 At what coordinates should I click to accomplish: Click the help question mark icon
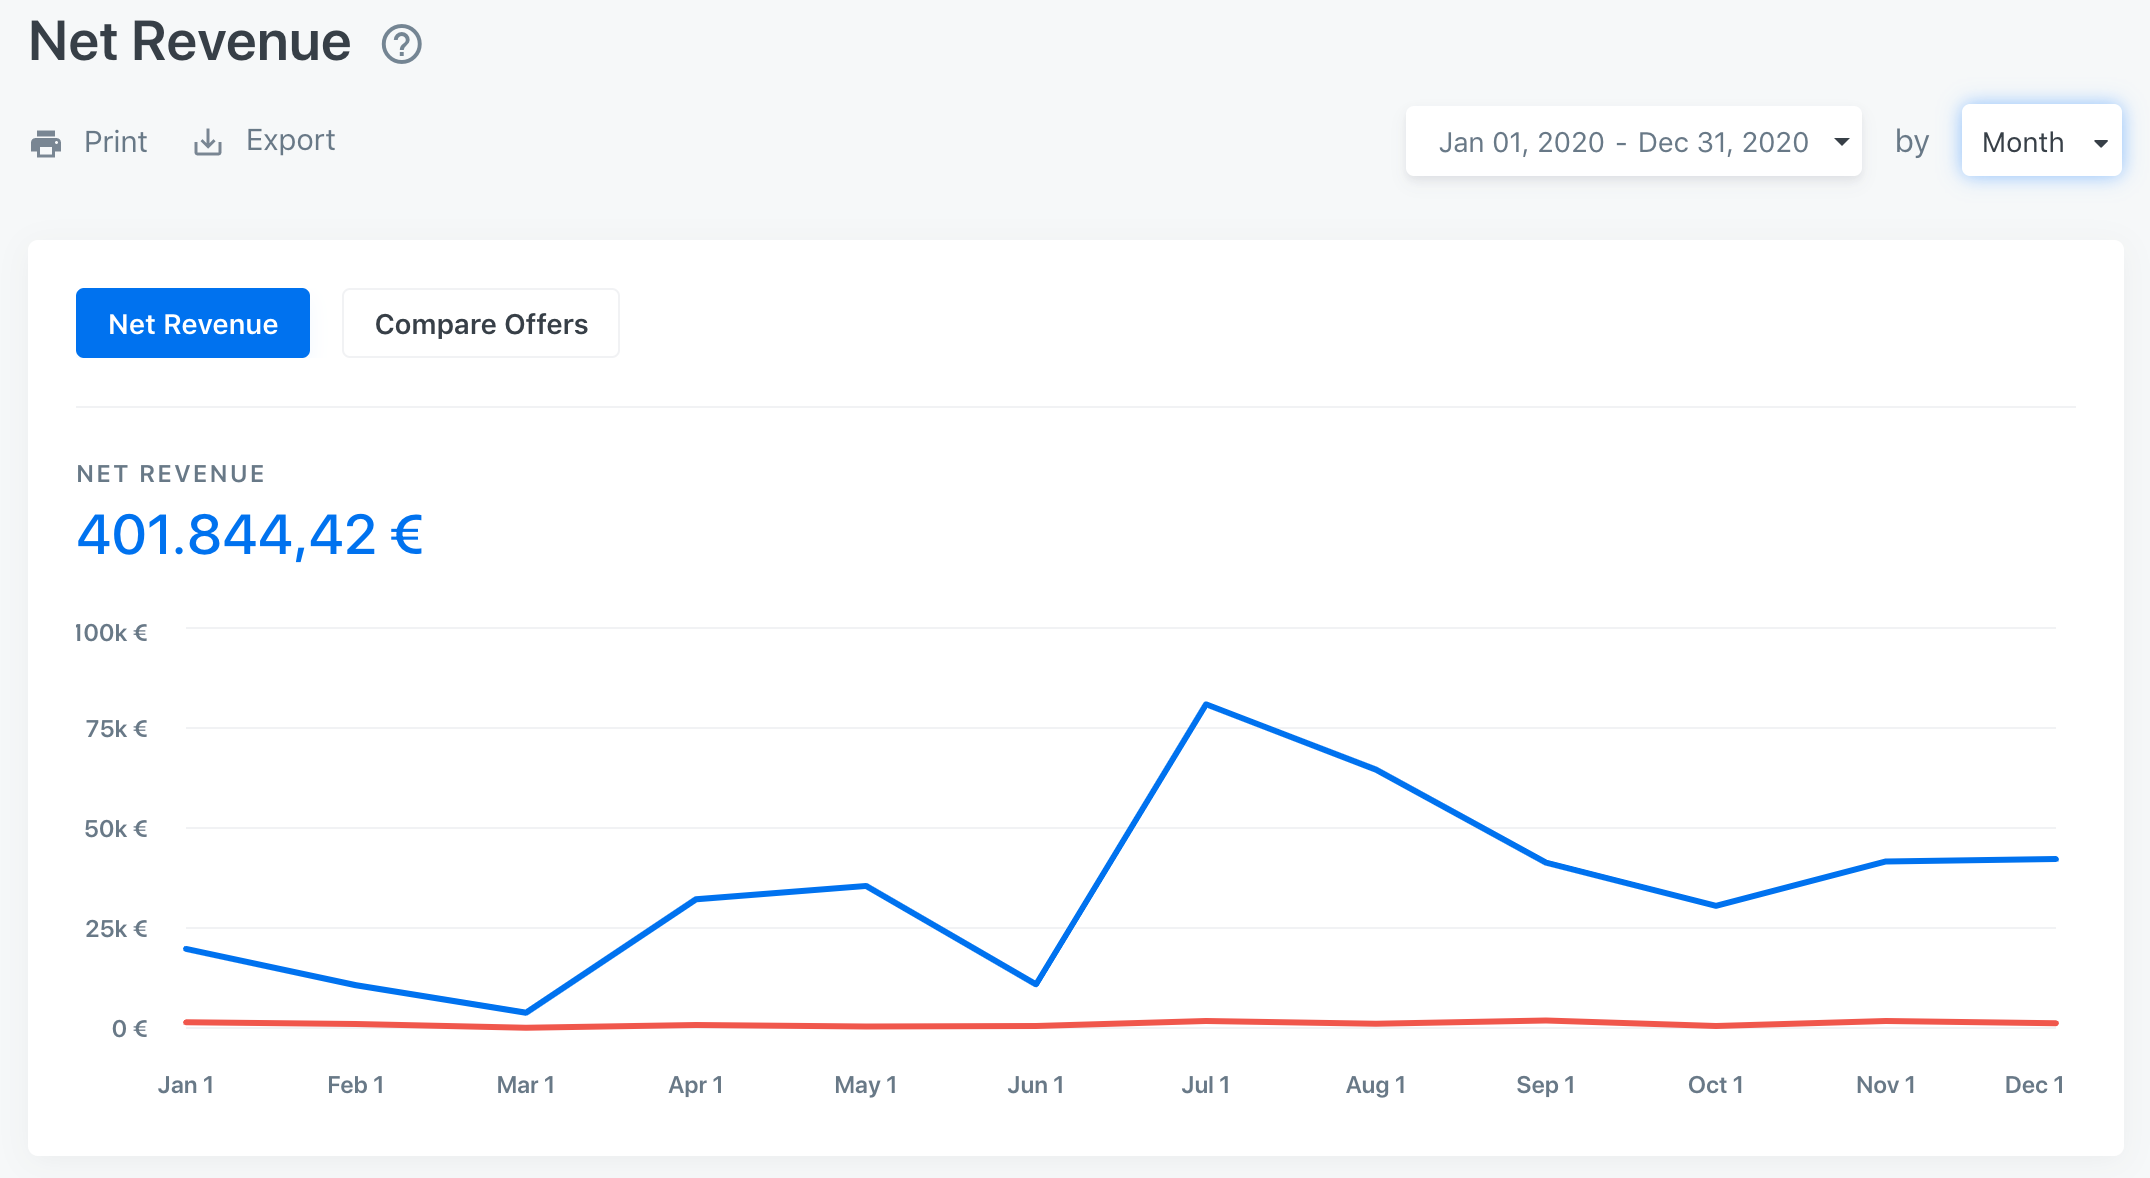(x=401, y=44)
